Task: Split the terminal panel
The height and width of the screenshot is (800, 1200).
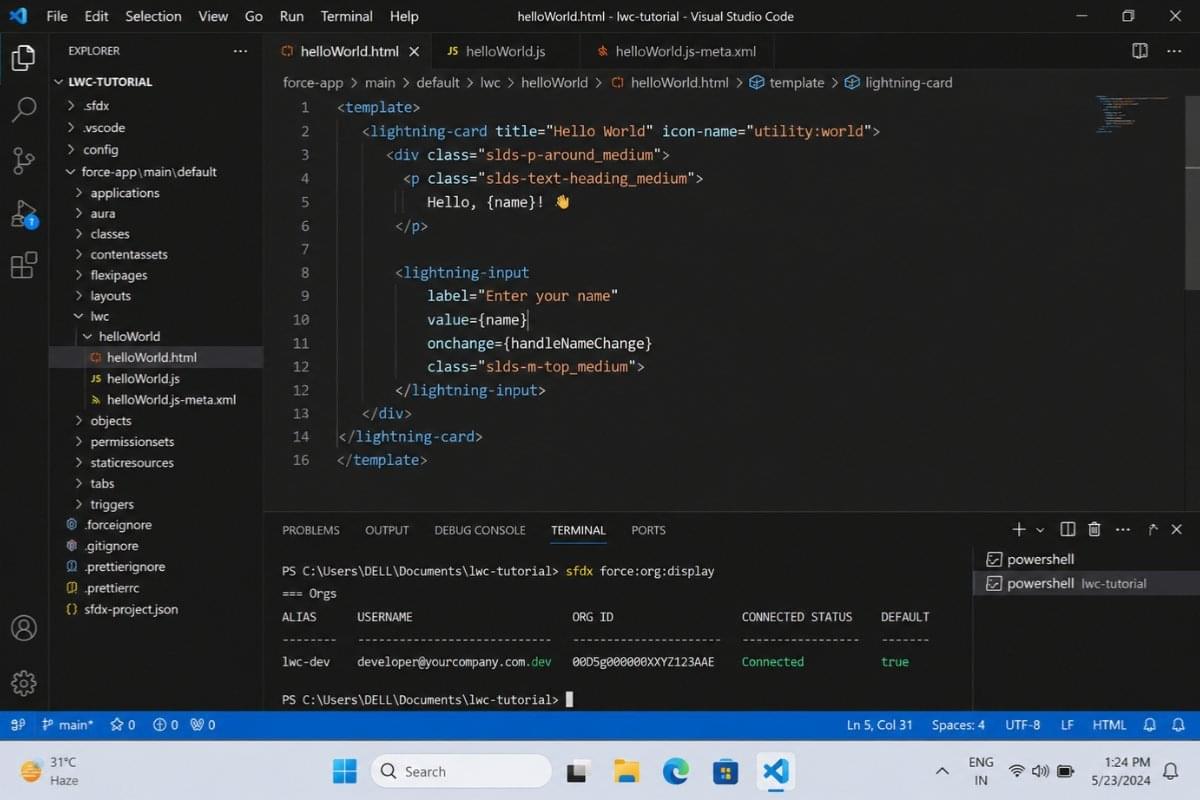Action: coord(1068,529)
